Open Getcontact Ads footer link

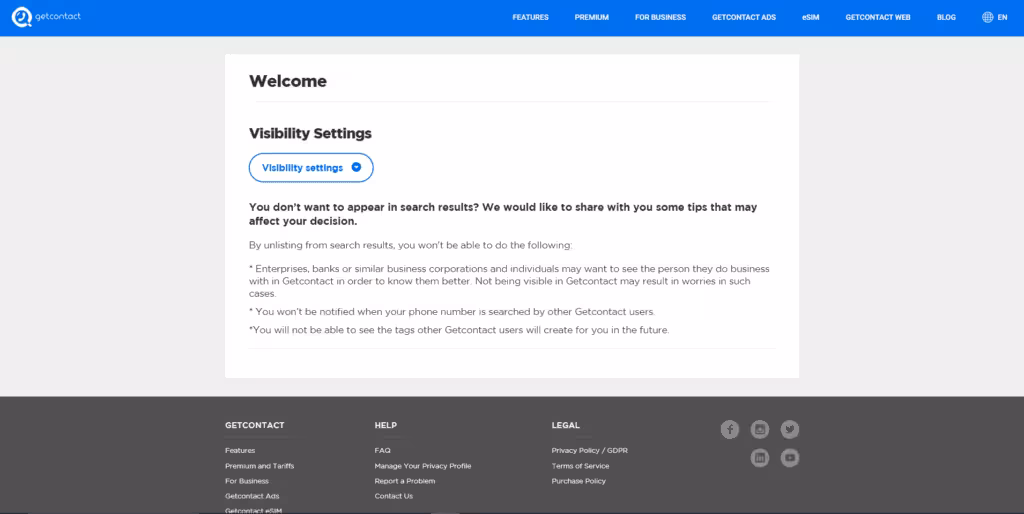click(x=252, y=496)
